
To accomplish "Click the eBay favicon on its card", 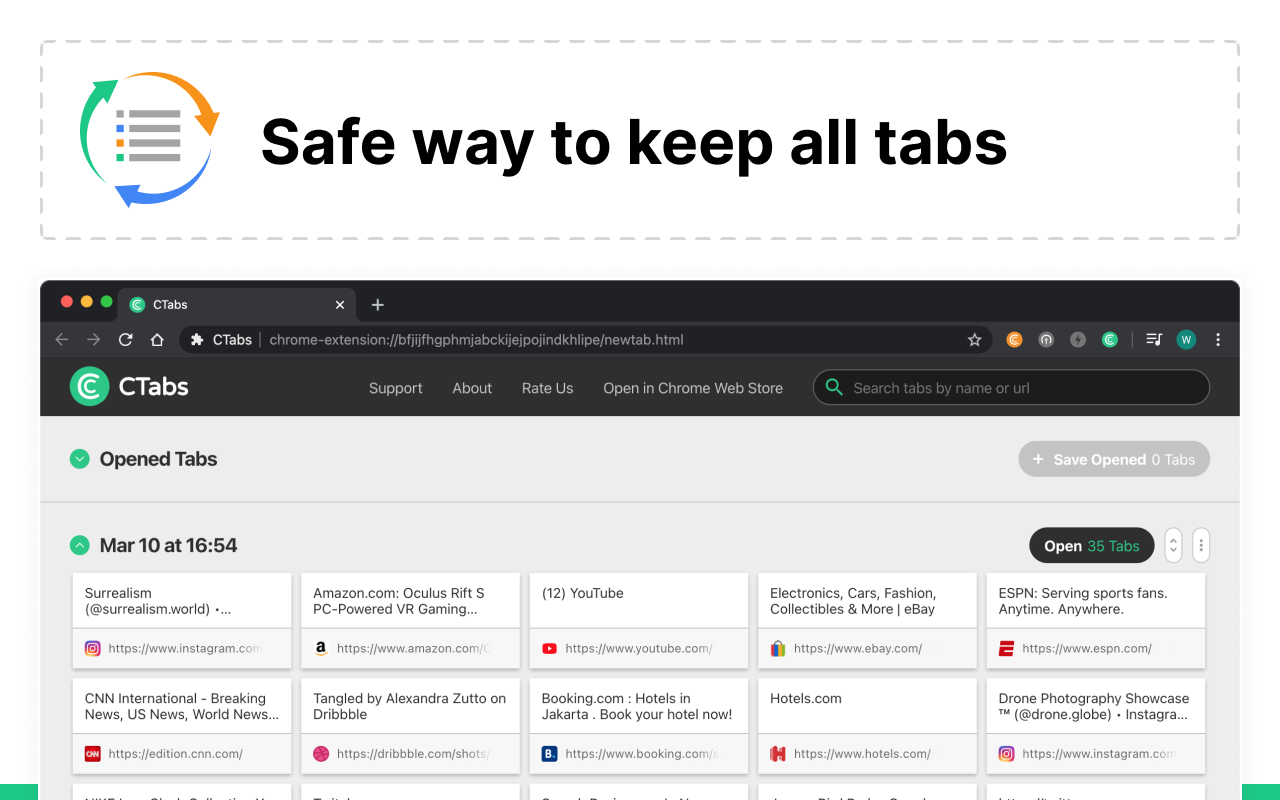I will (778, 648).
